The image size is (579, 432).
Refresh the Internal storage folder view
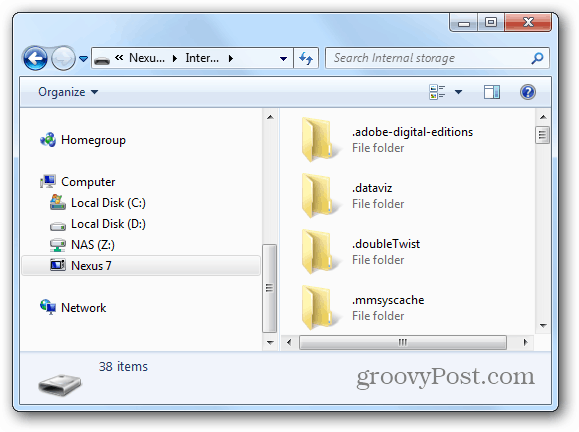point(306,58)
